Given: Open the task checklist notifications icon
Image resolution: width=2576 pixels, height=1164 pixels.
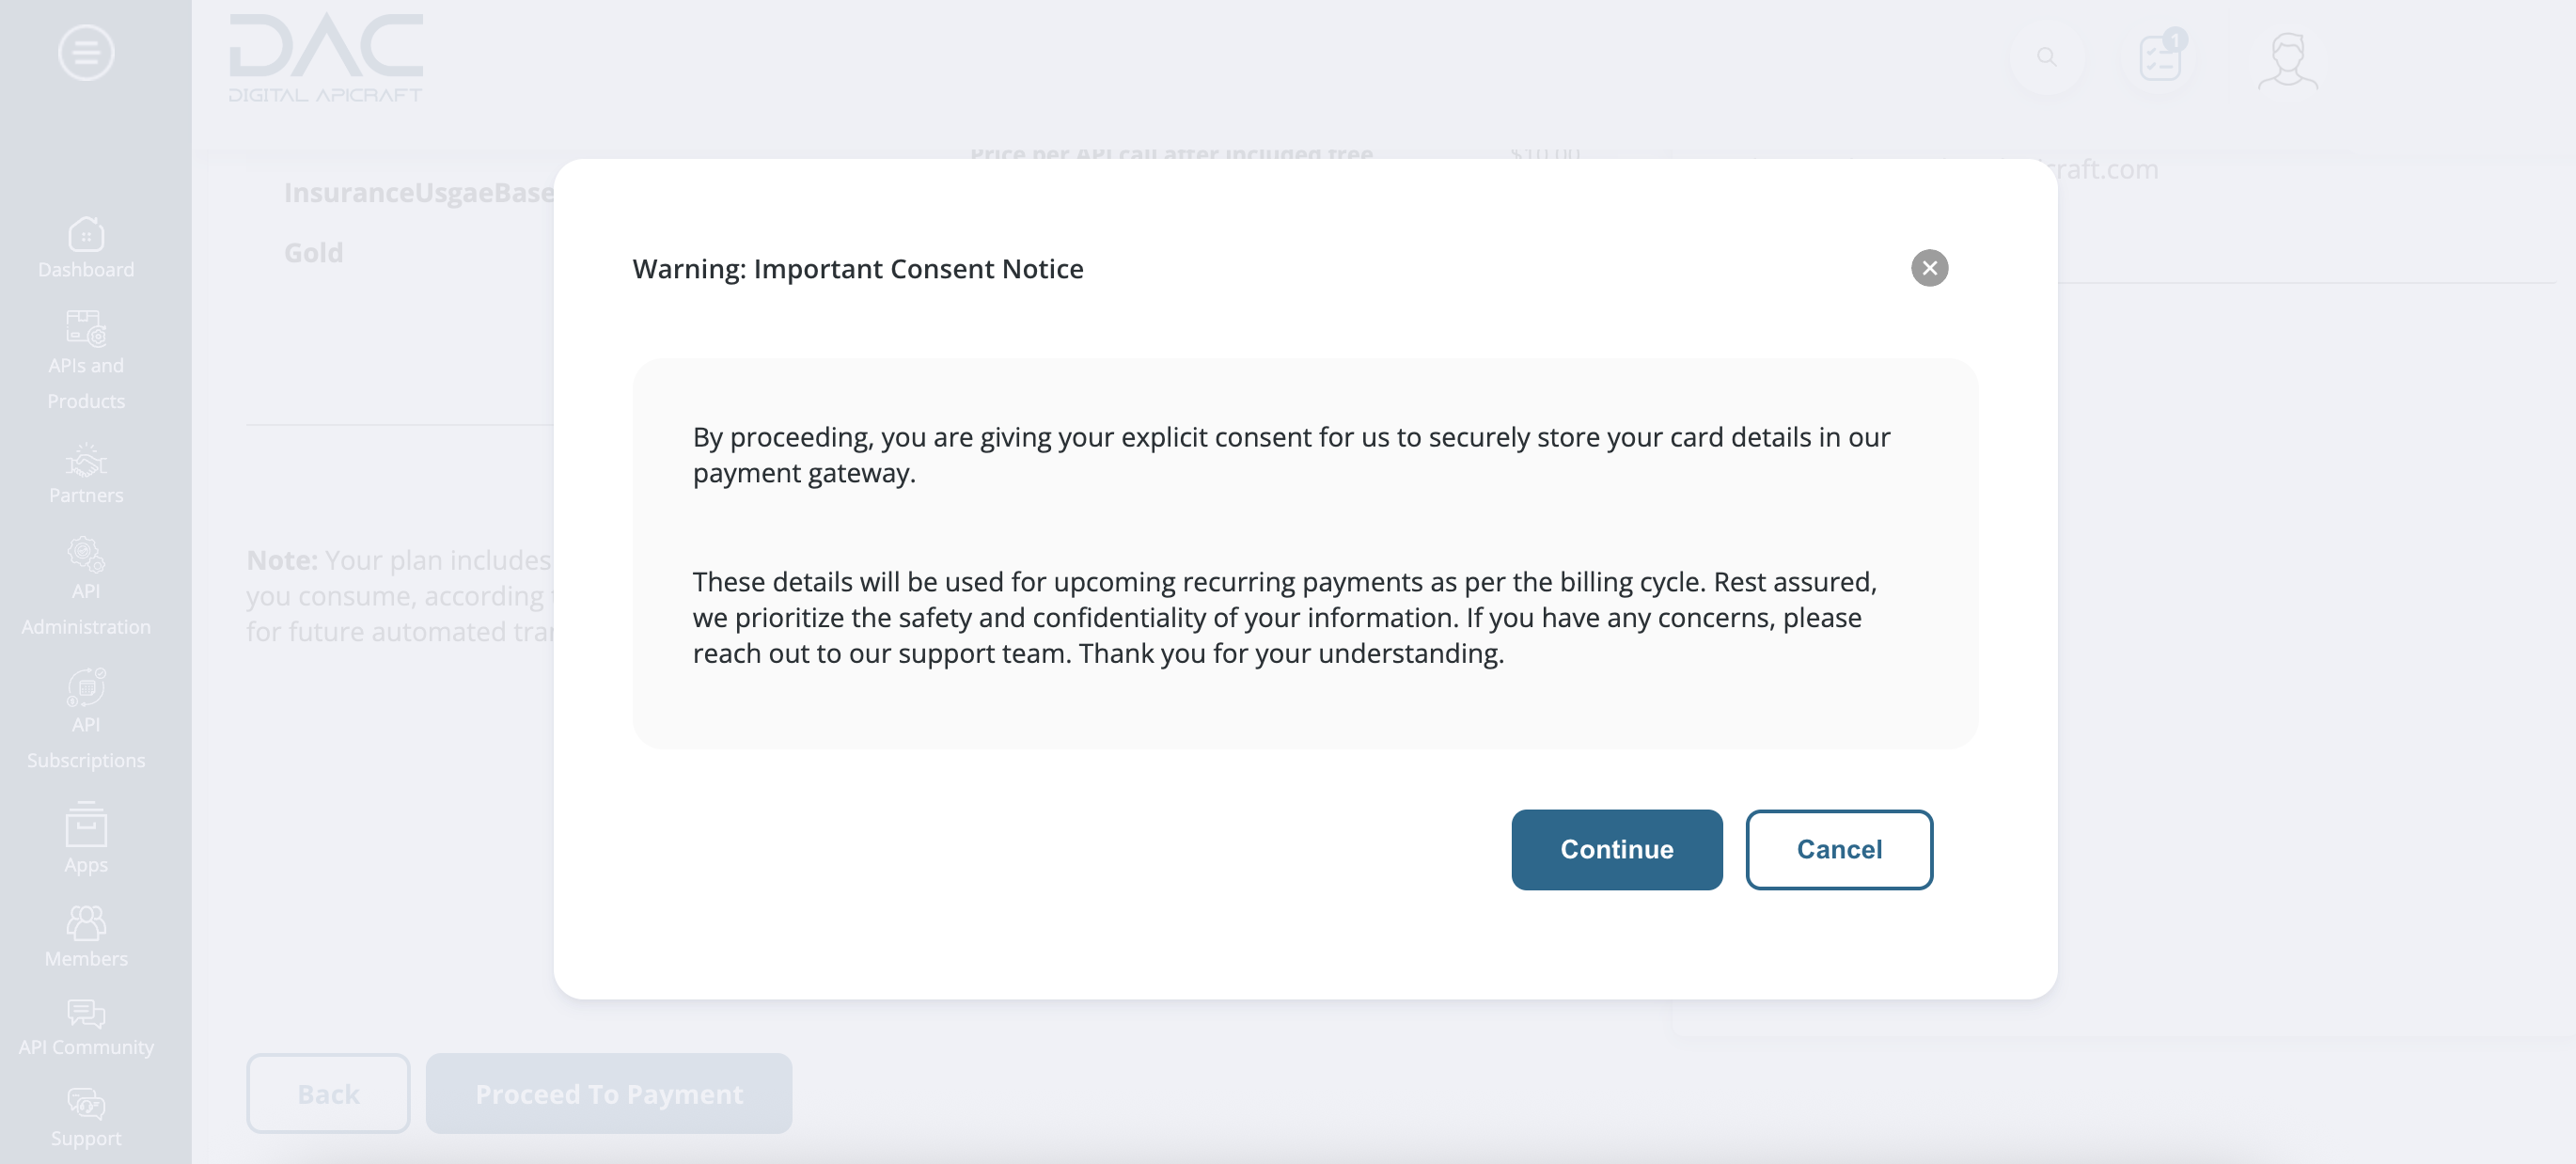Looking at the screenshot, I should (x=2161, y=56).
